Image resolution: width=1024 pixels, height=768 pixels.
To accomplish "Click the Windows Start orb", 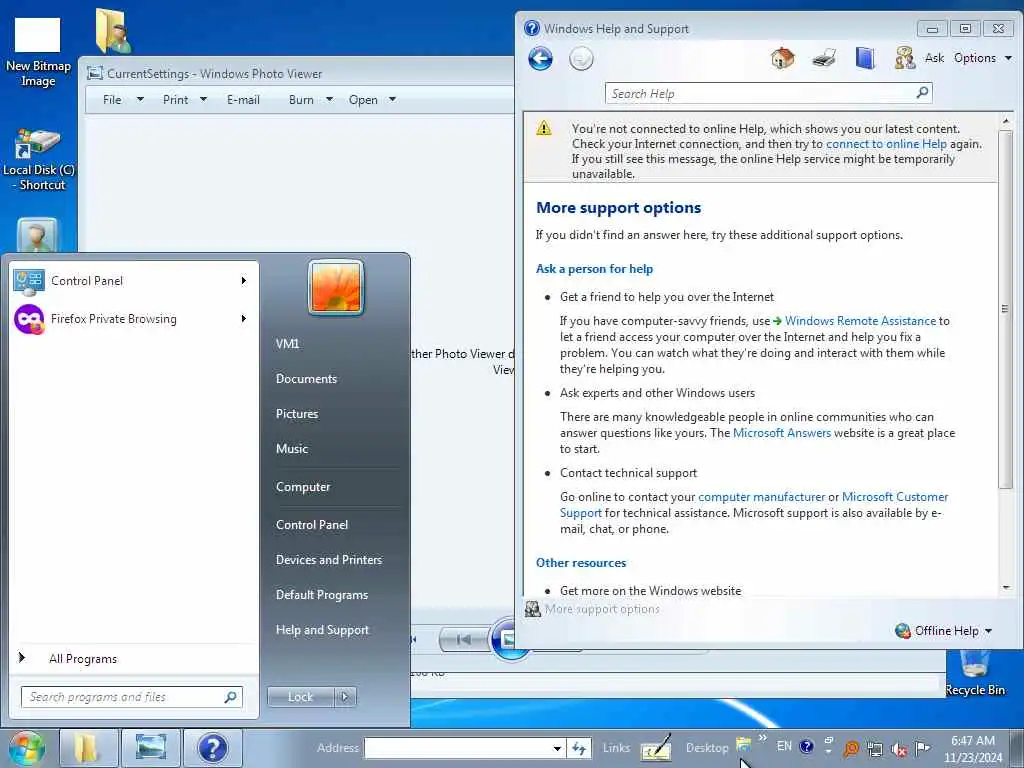I will (x=27, y=748).
